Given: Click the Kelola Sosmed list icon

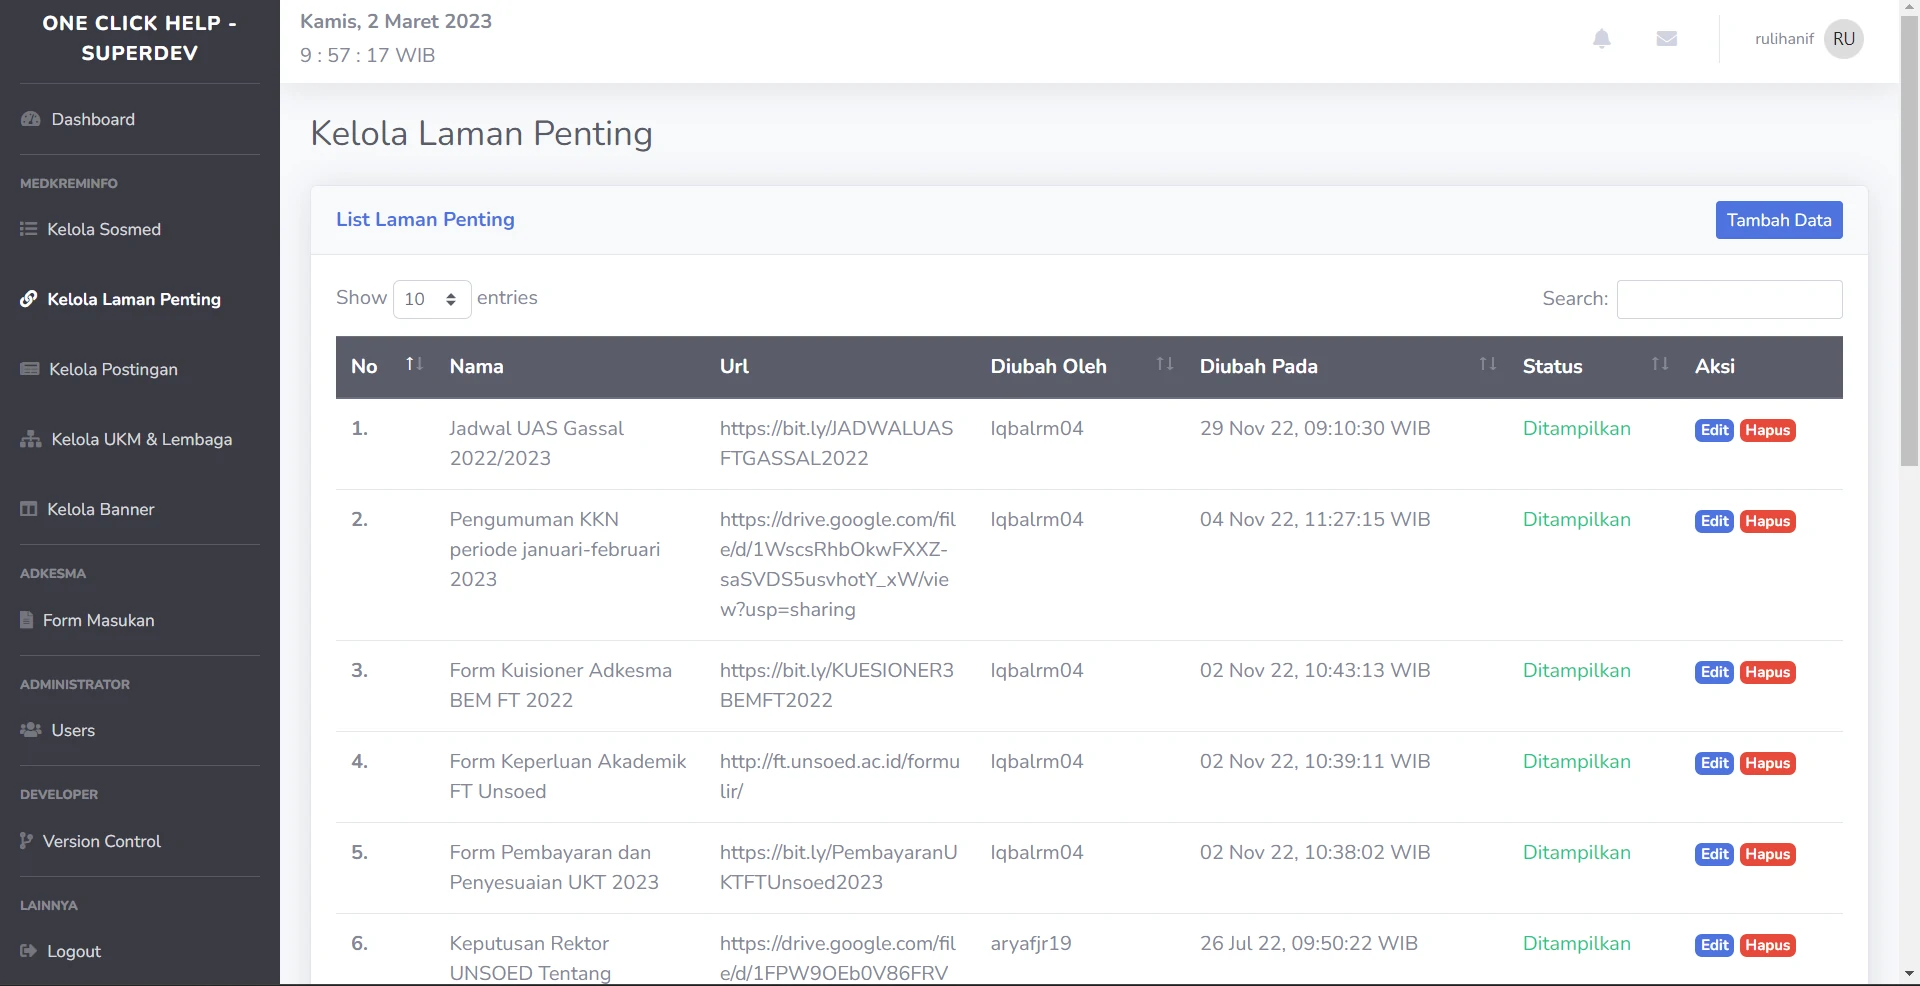Looking at the screenshot, I should pyautogui.click(x=28, y=229).
